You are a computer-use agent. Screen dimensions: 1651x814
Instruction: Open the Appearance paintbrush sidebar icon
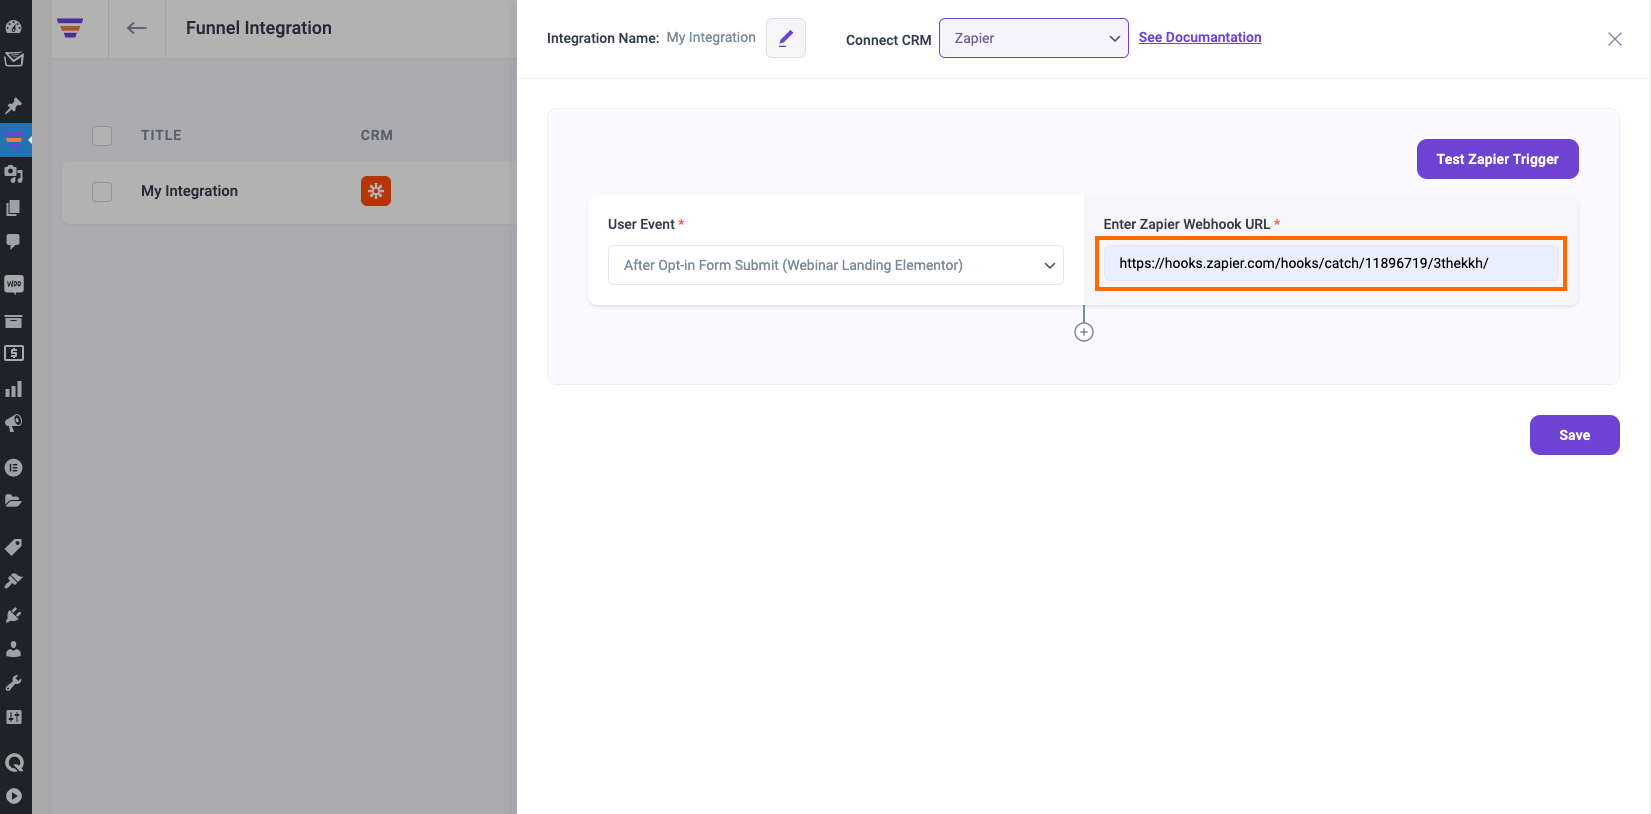pos(14,581)
